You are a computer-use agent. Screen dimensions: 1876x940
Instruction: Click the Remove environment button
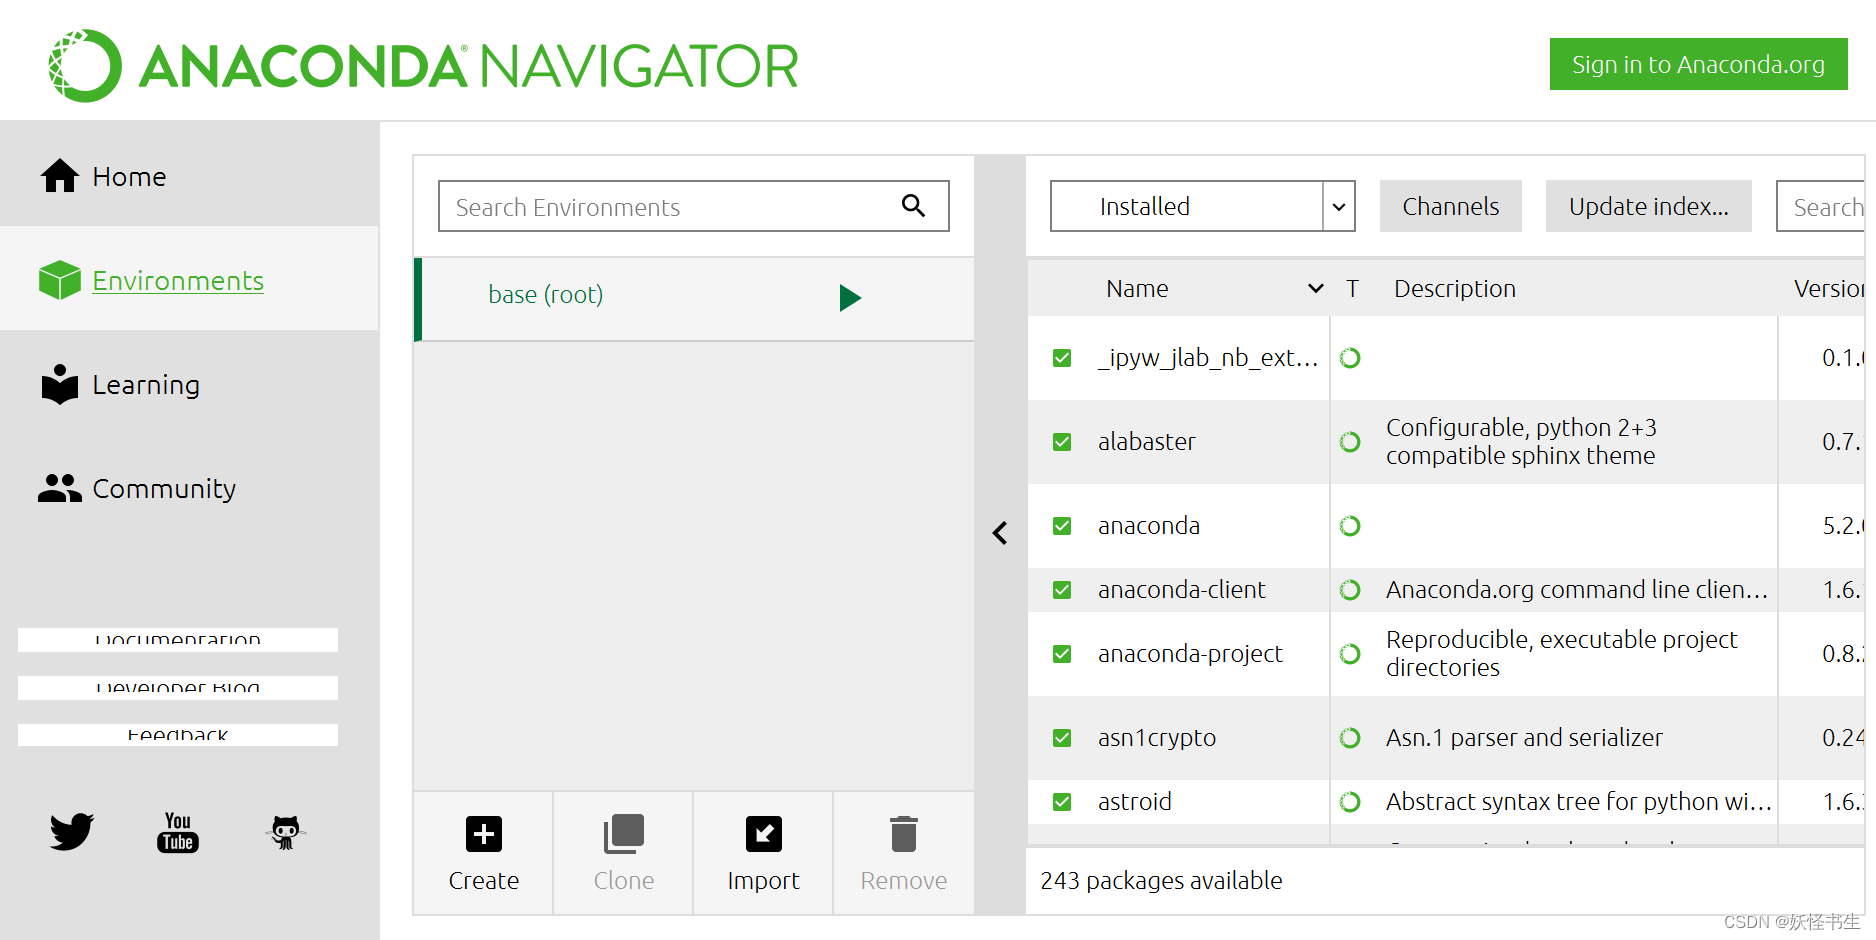pos(904,853)
